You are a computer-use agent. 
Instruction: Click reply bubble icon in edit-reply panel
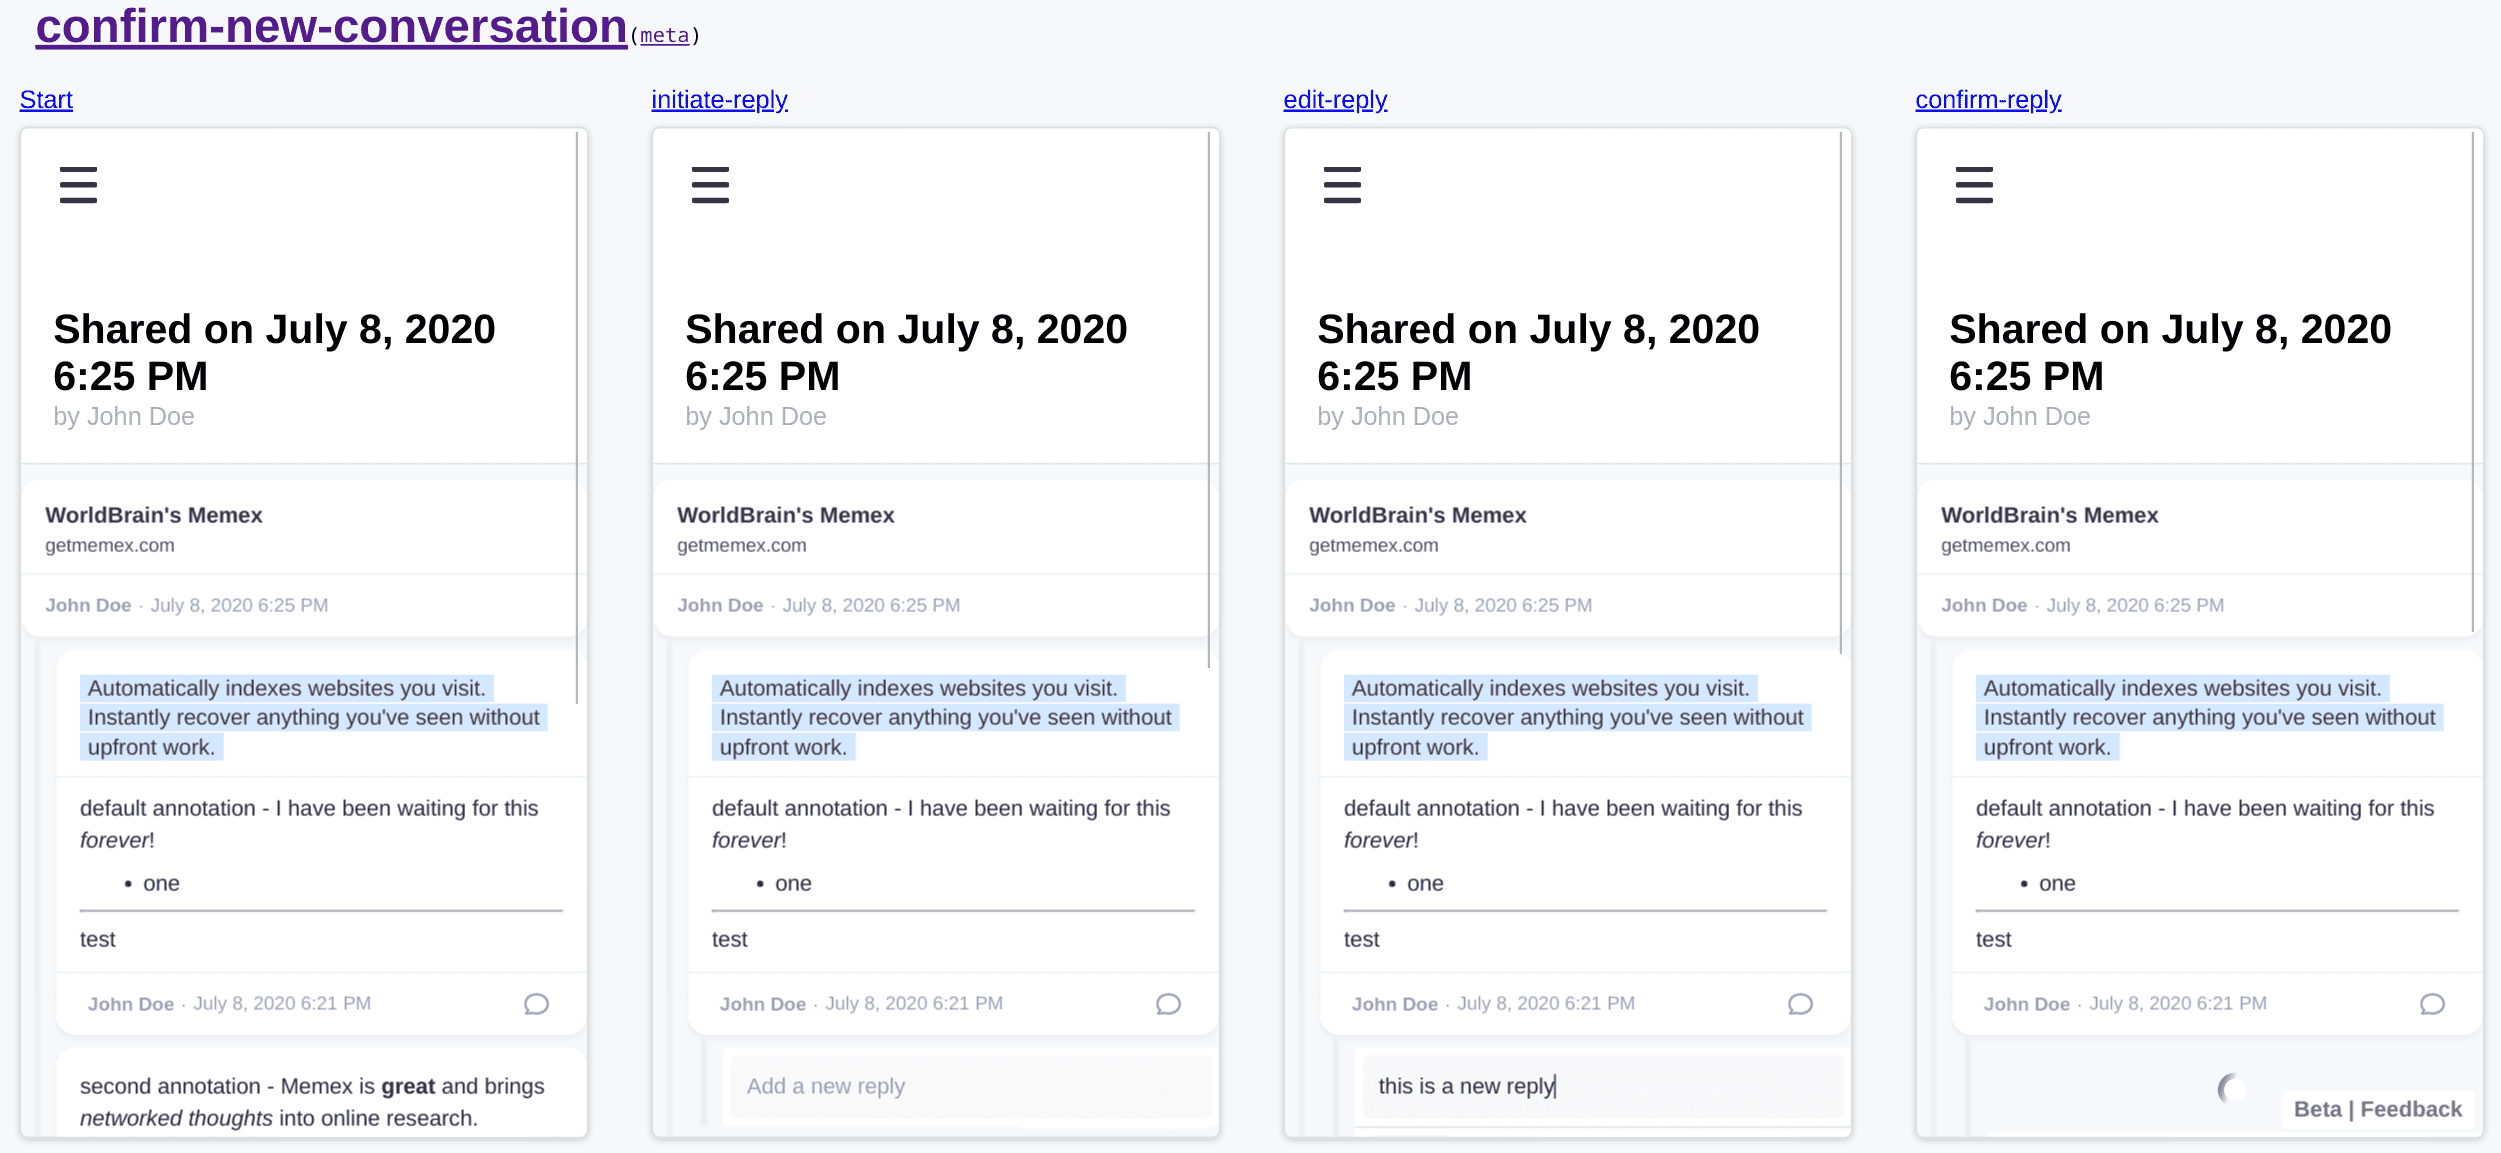pos(1800,1003)
